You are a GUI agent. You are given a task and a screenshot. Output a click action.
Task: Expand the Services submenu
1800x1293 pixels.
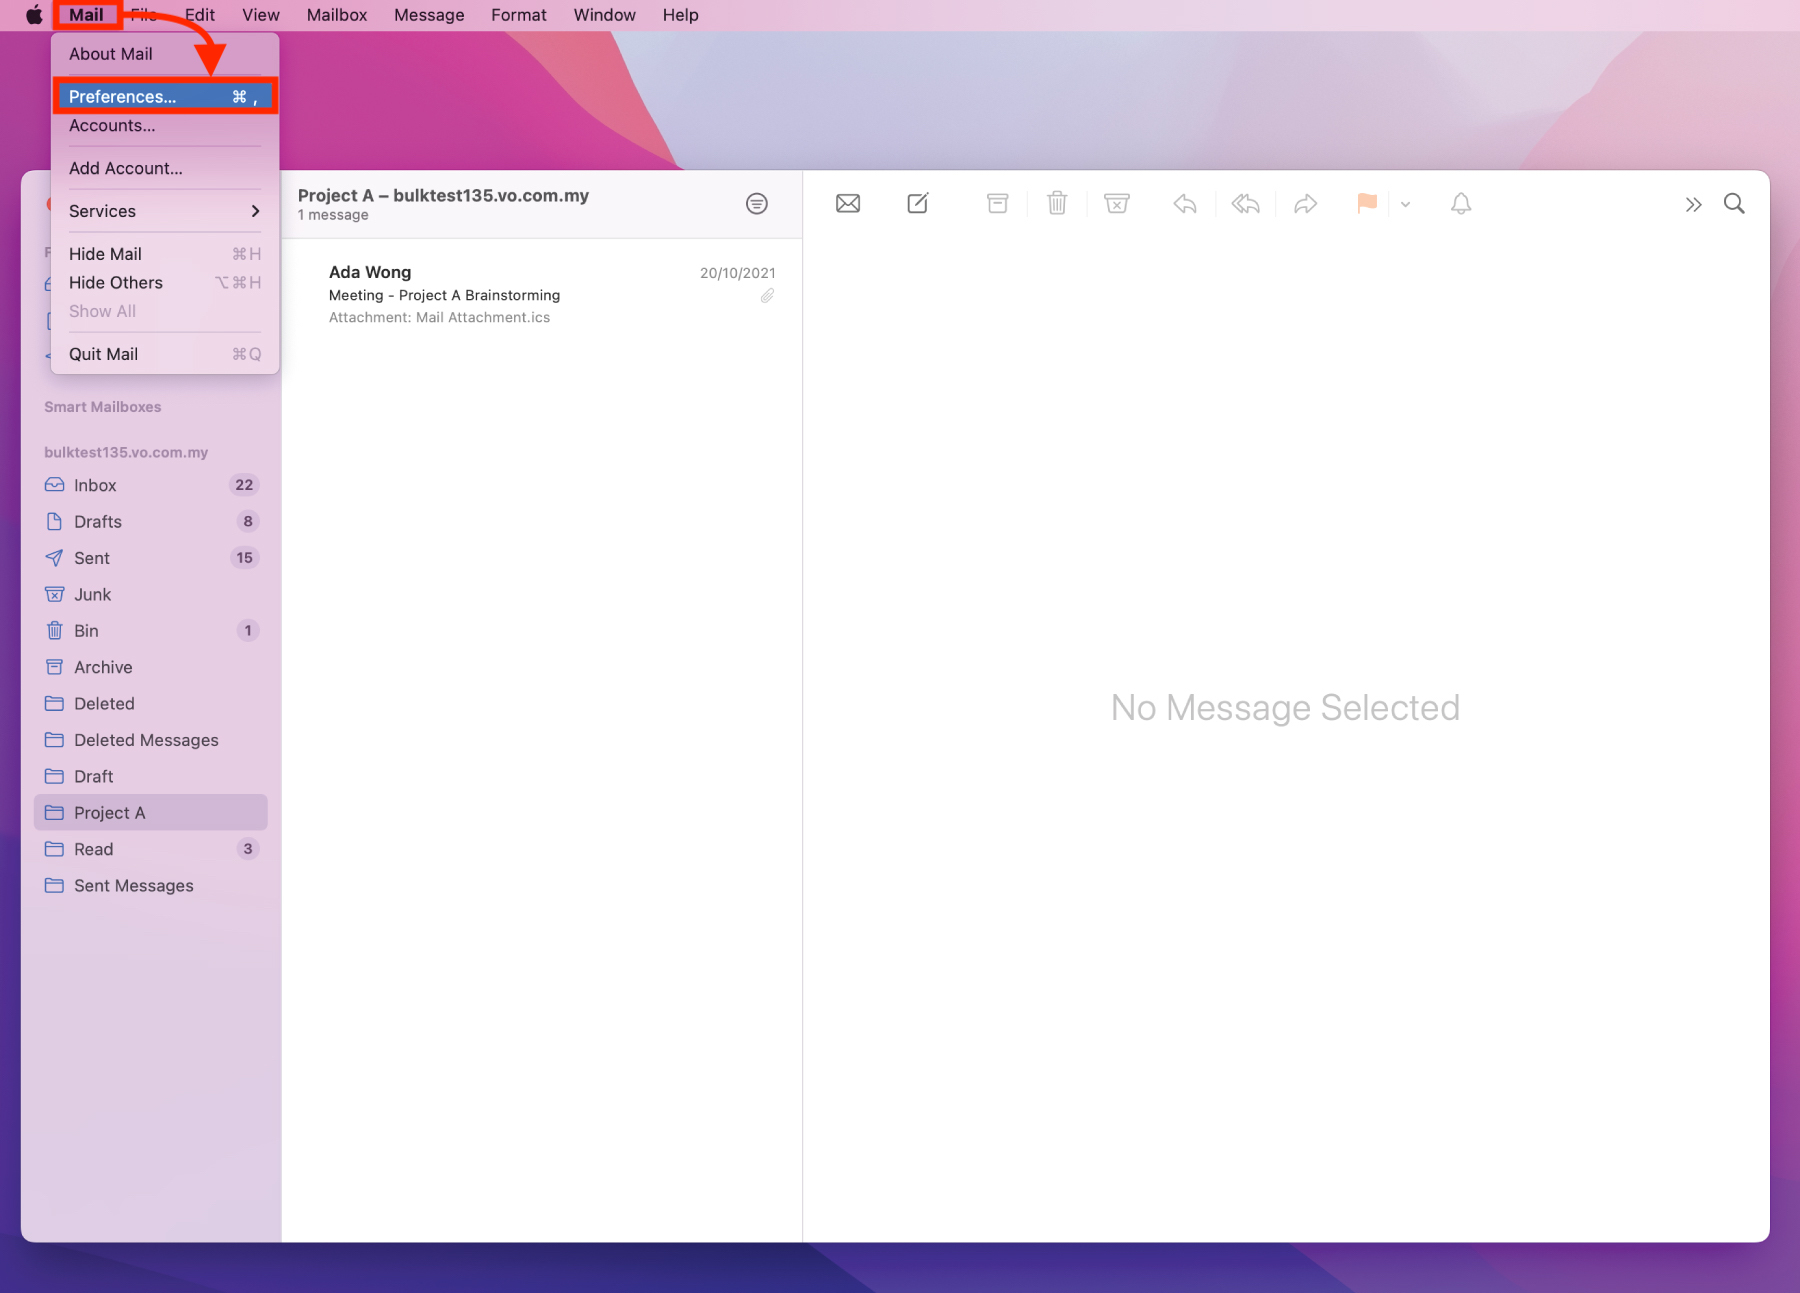coord(164,211)
